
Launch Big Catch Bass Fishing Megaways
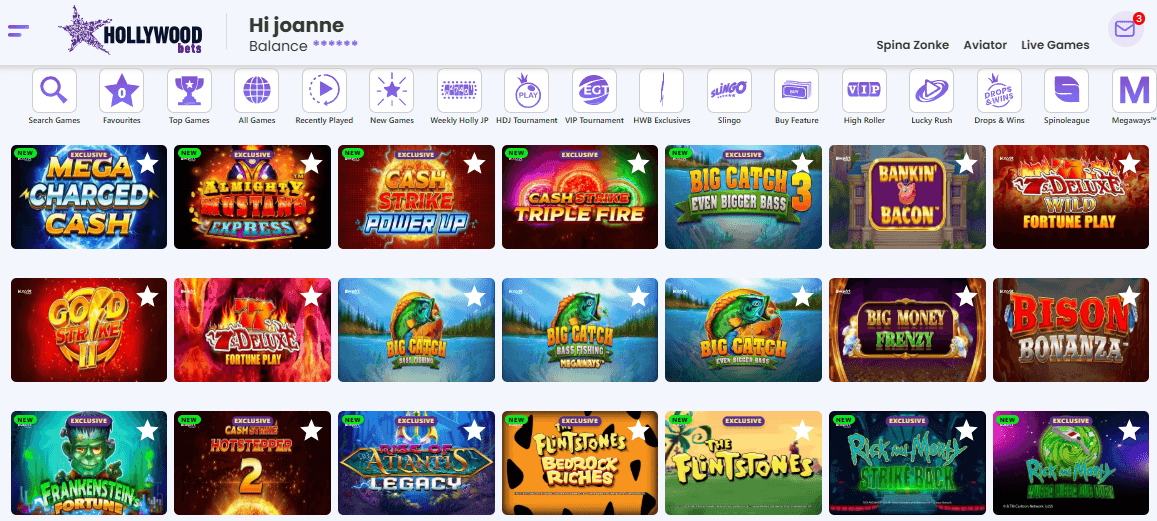pyautogui.click(x=580, y=330)
